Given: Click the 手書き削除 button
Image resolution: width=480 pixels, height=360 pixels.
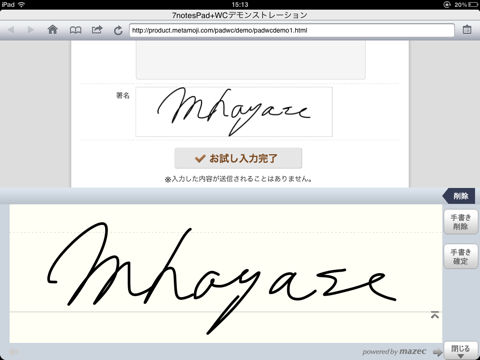Looking at the screenshot, I should (461, 222).
